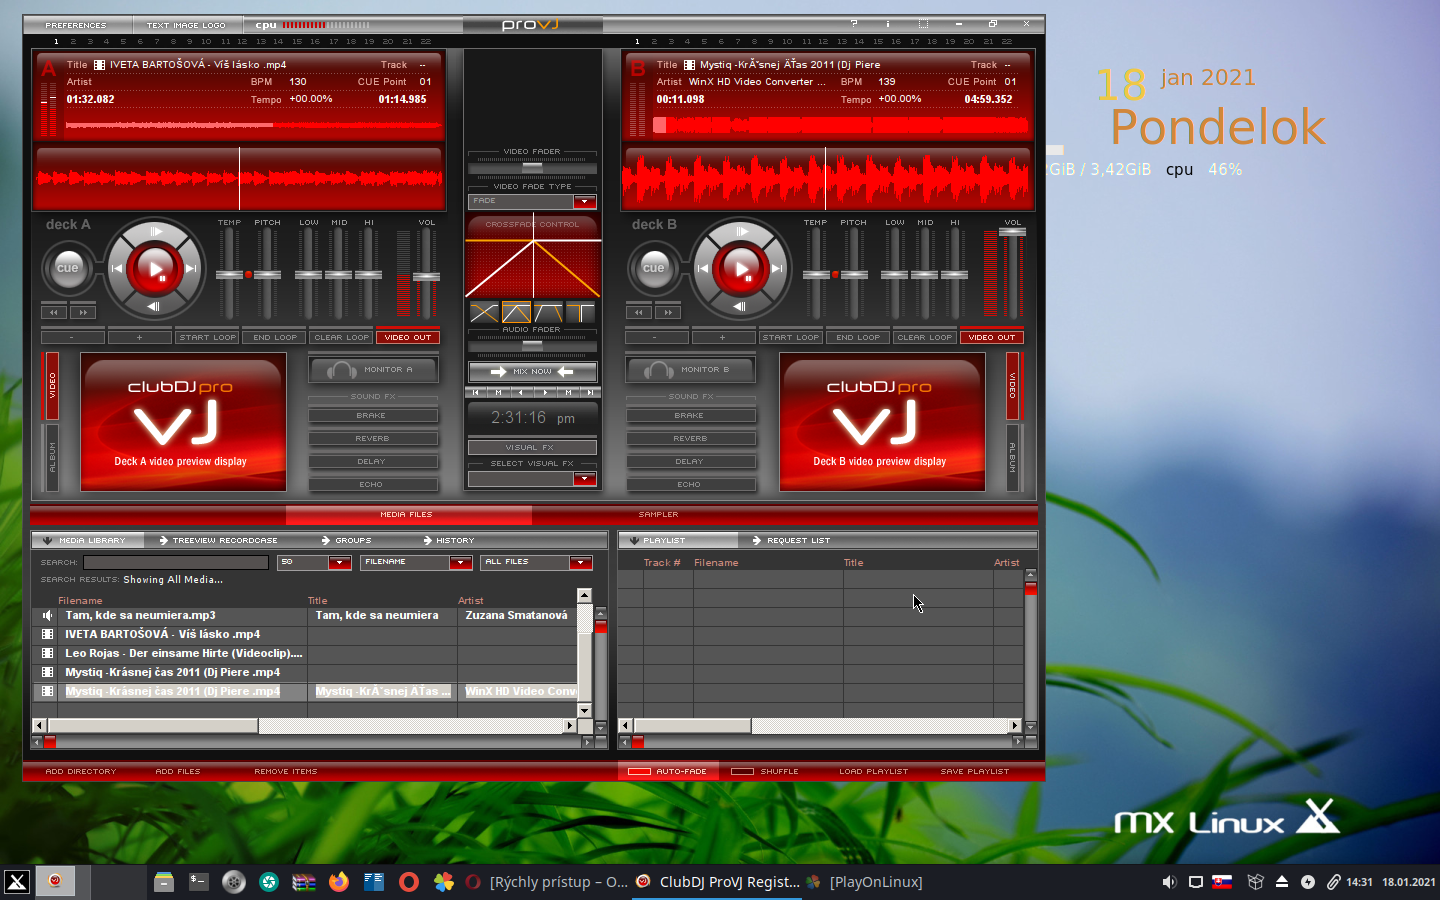
Task: Skip to previous track on Deck A
Action: pyautogui.click(x=117, y=268)
